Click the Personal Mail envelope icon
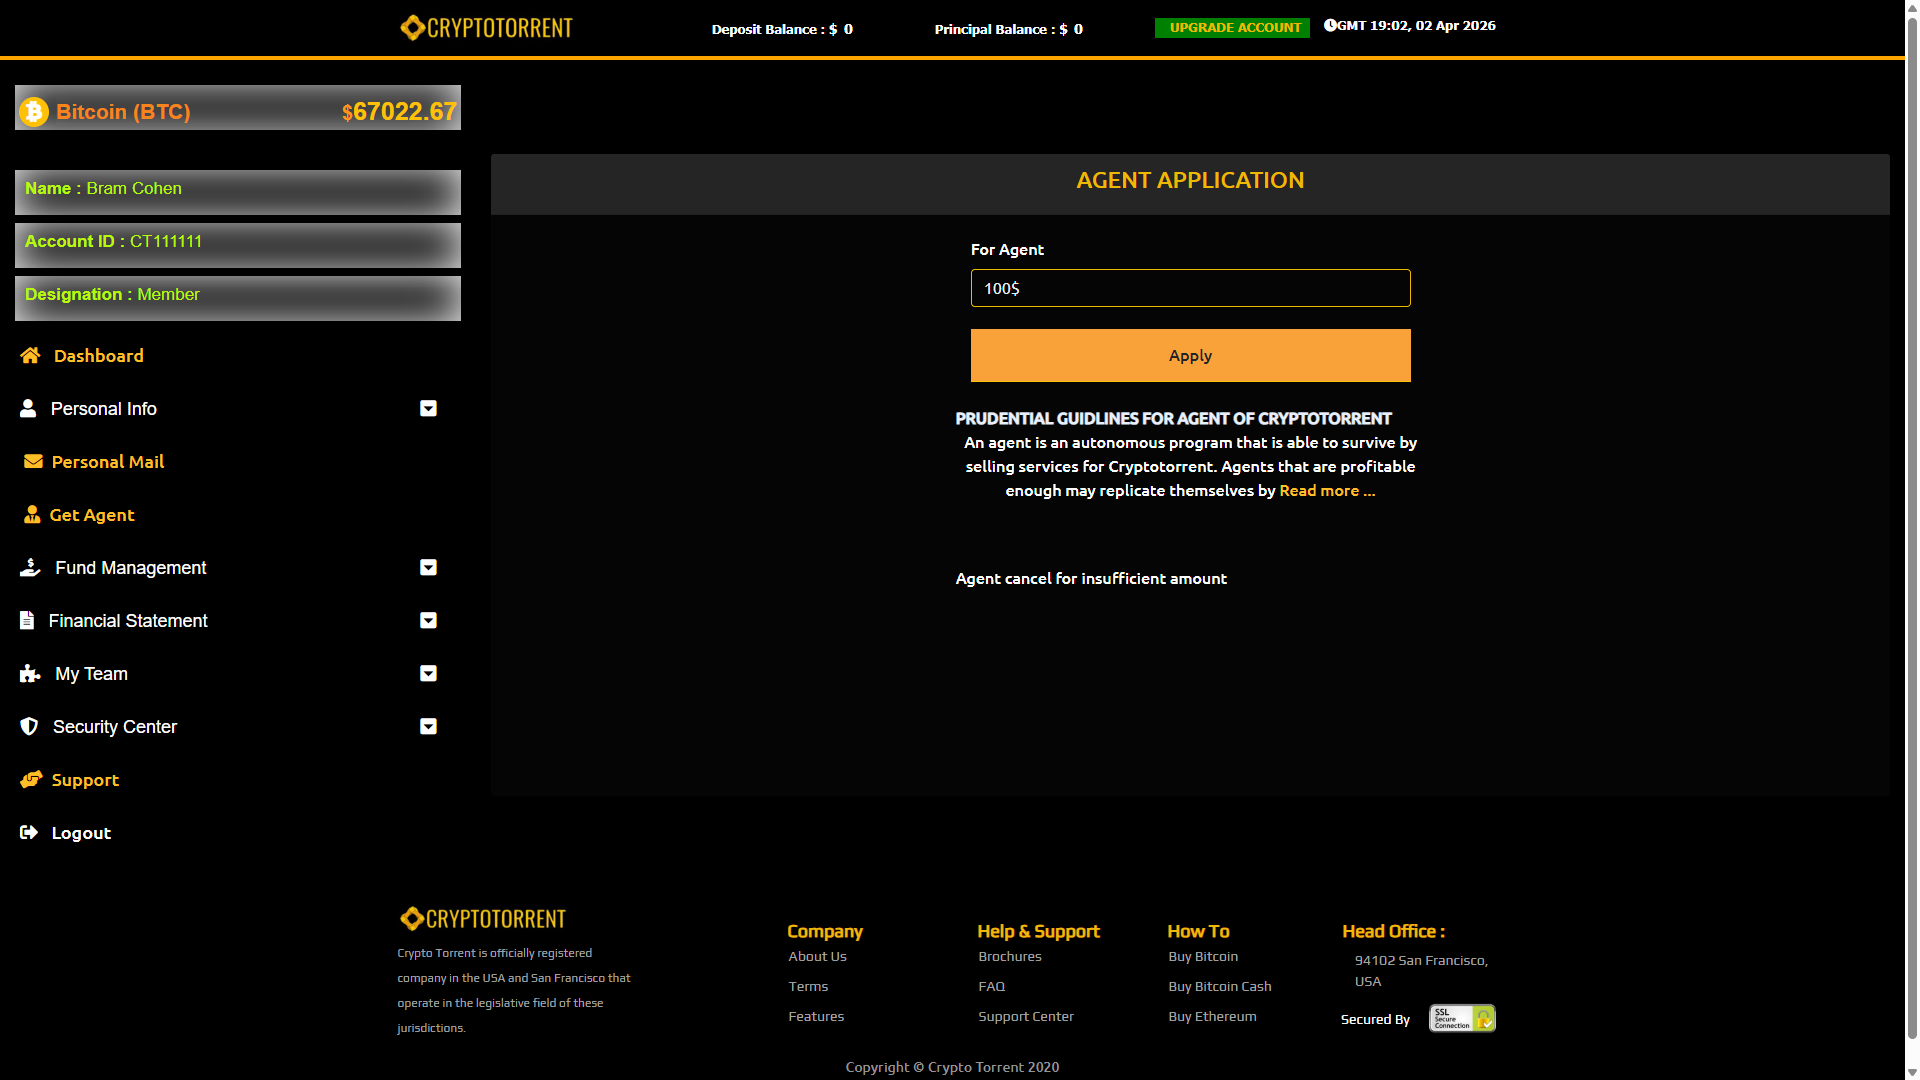The height and width of the screenshot is (1080, 1920). coord(33,462)
